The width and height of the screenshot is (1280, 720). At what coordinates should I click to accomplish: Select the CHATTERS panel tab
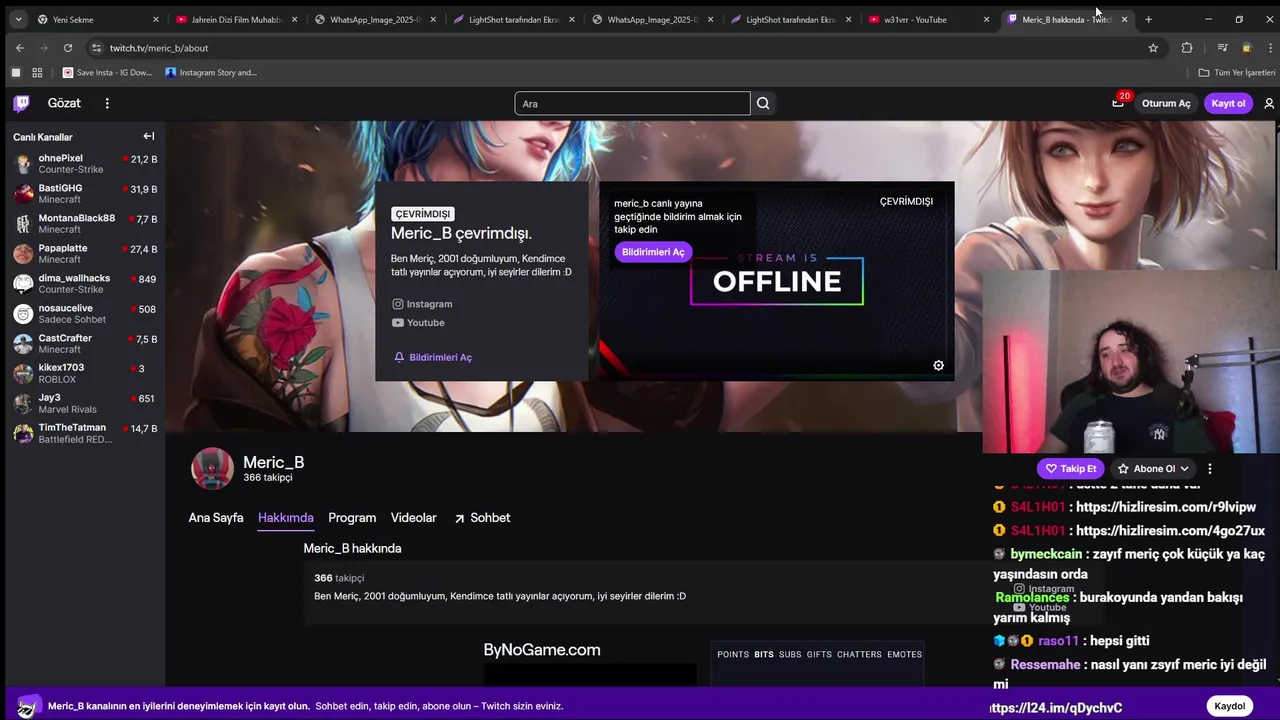coord(859,655)
